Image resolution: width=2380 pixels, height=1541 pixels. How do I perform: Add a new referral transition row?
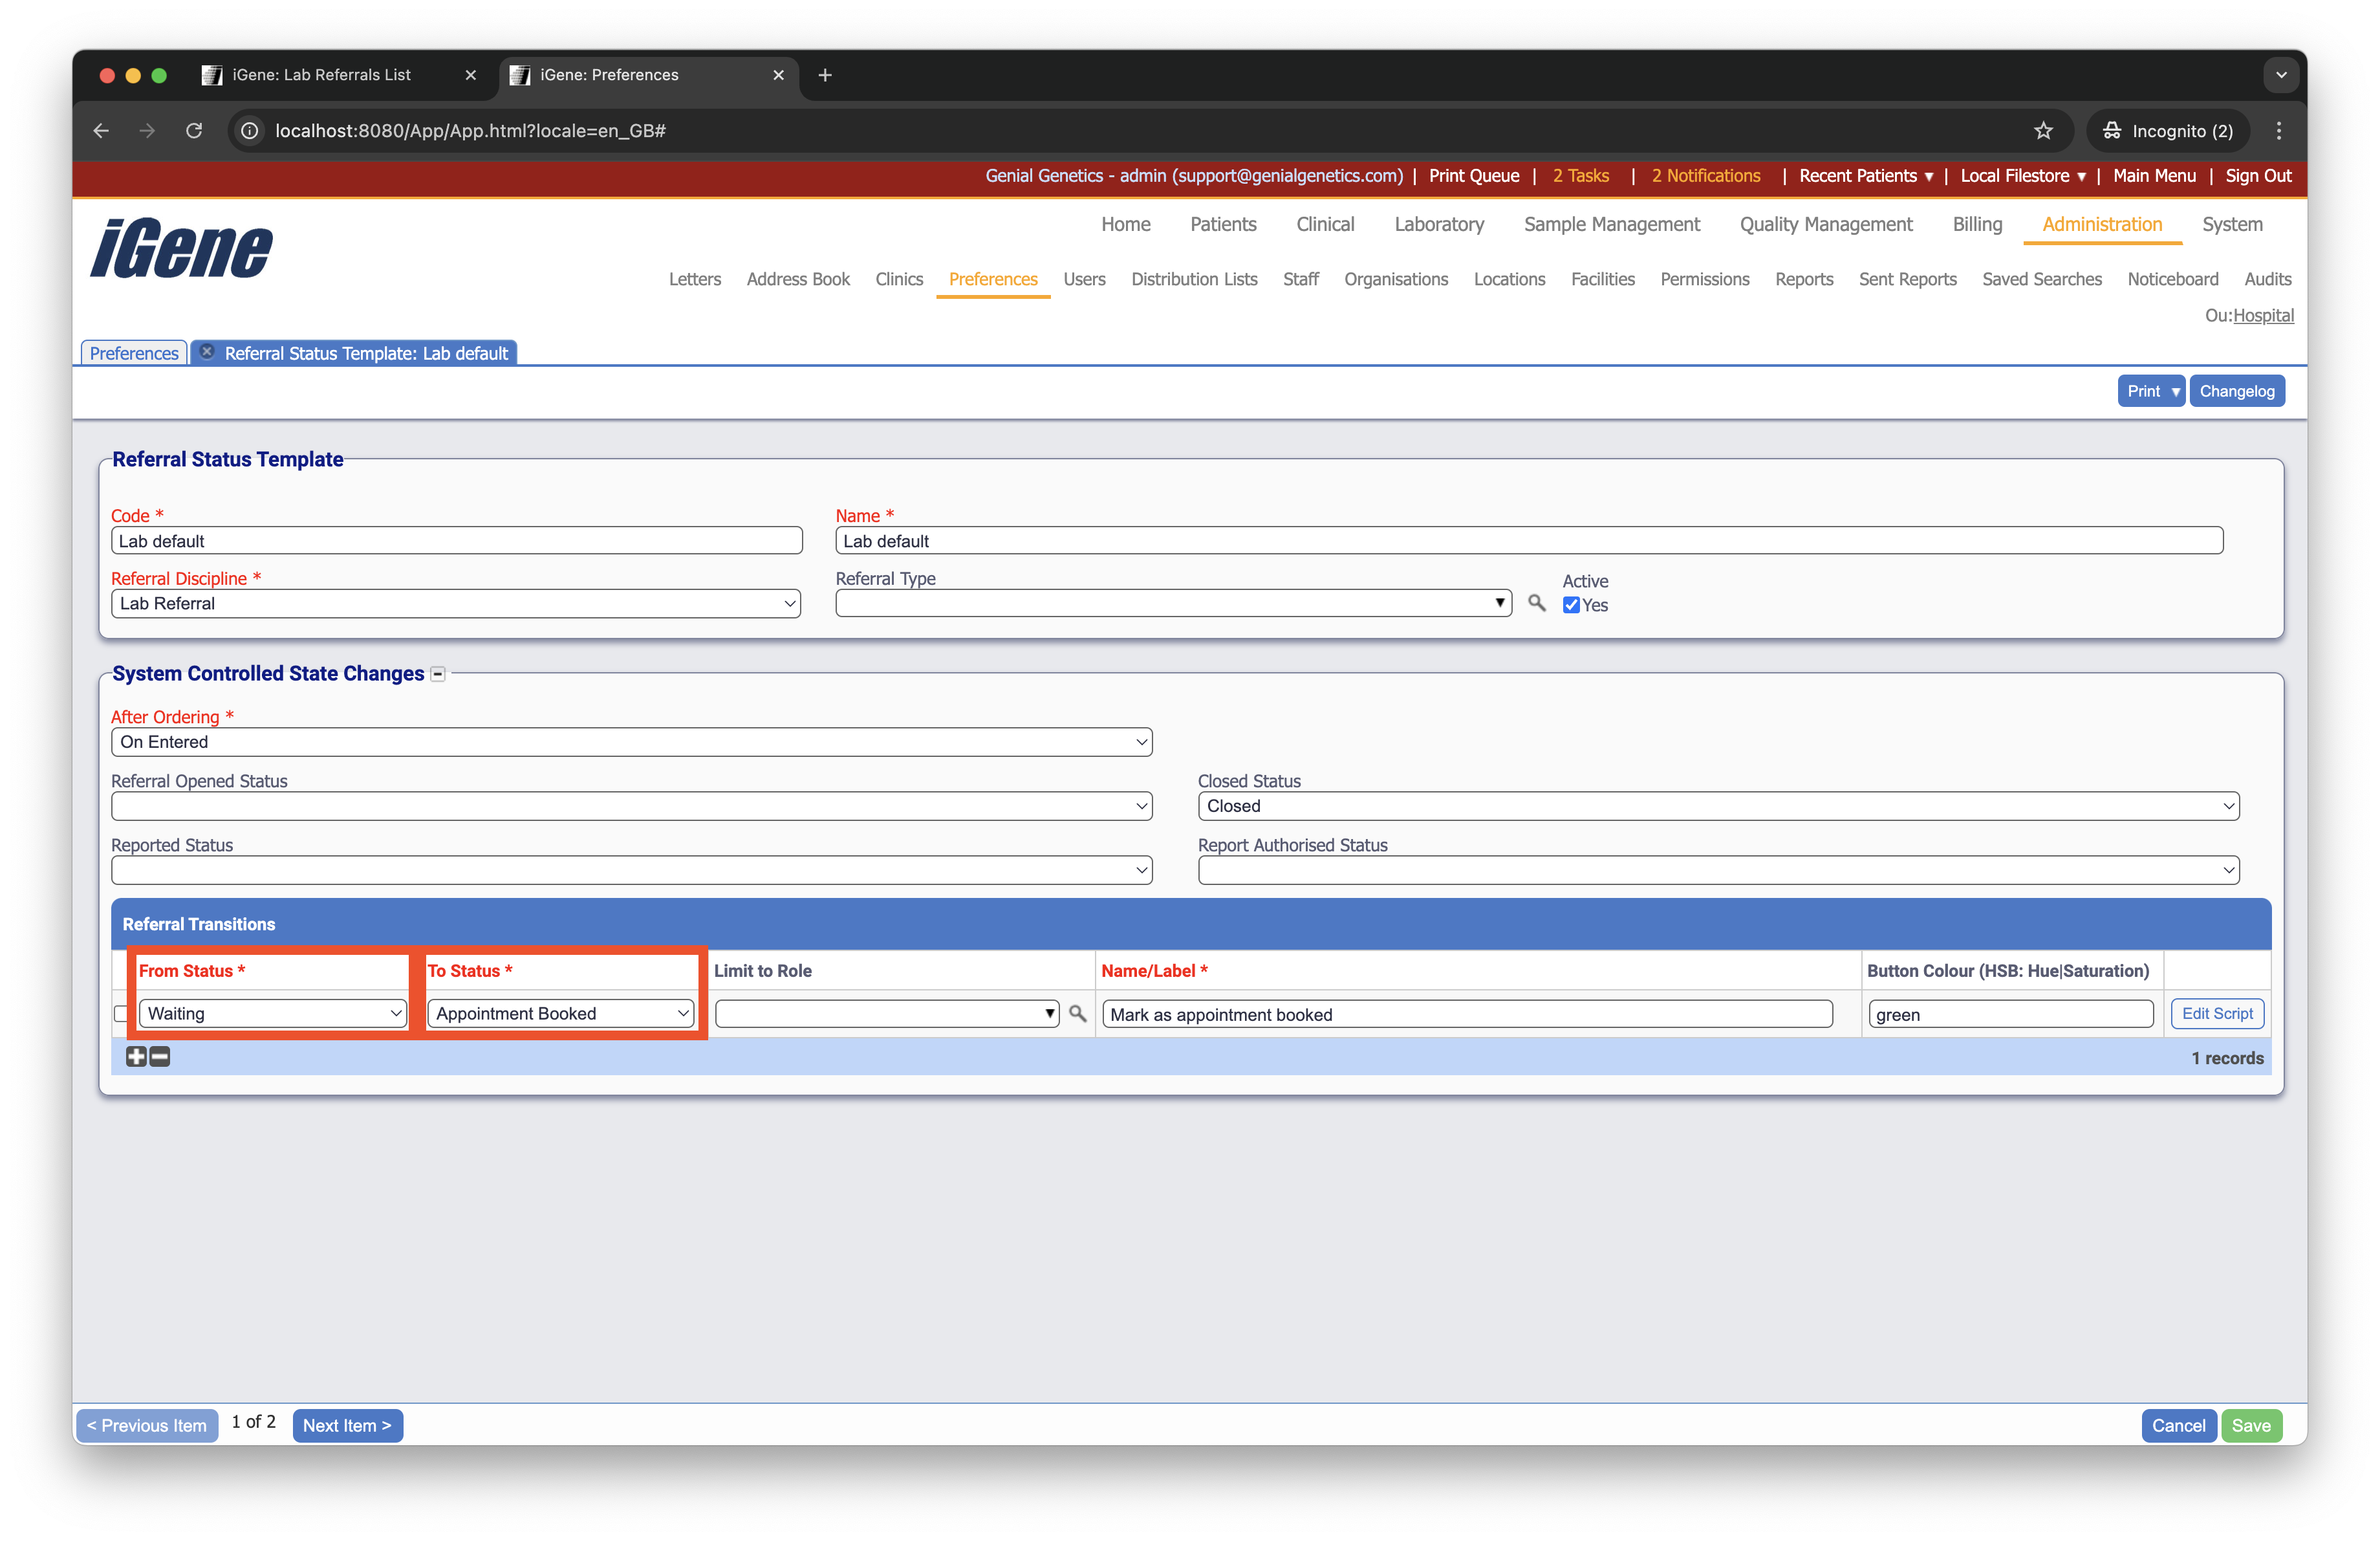pos(136,1056)
